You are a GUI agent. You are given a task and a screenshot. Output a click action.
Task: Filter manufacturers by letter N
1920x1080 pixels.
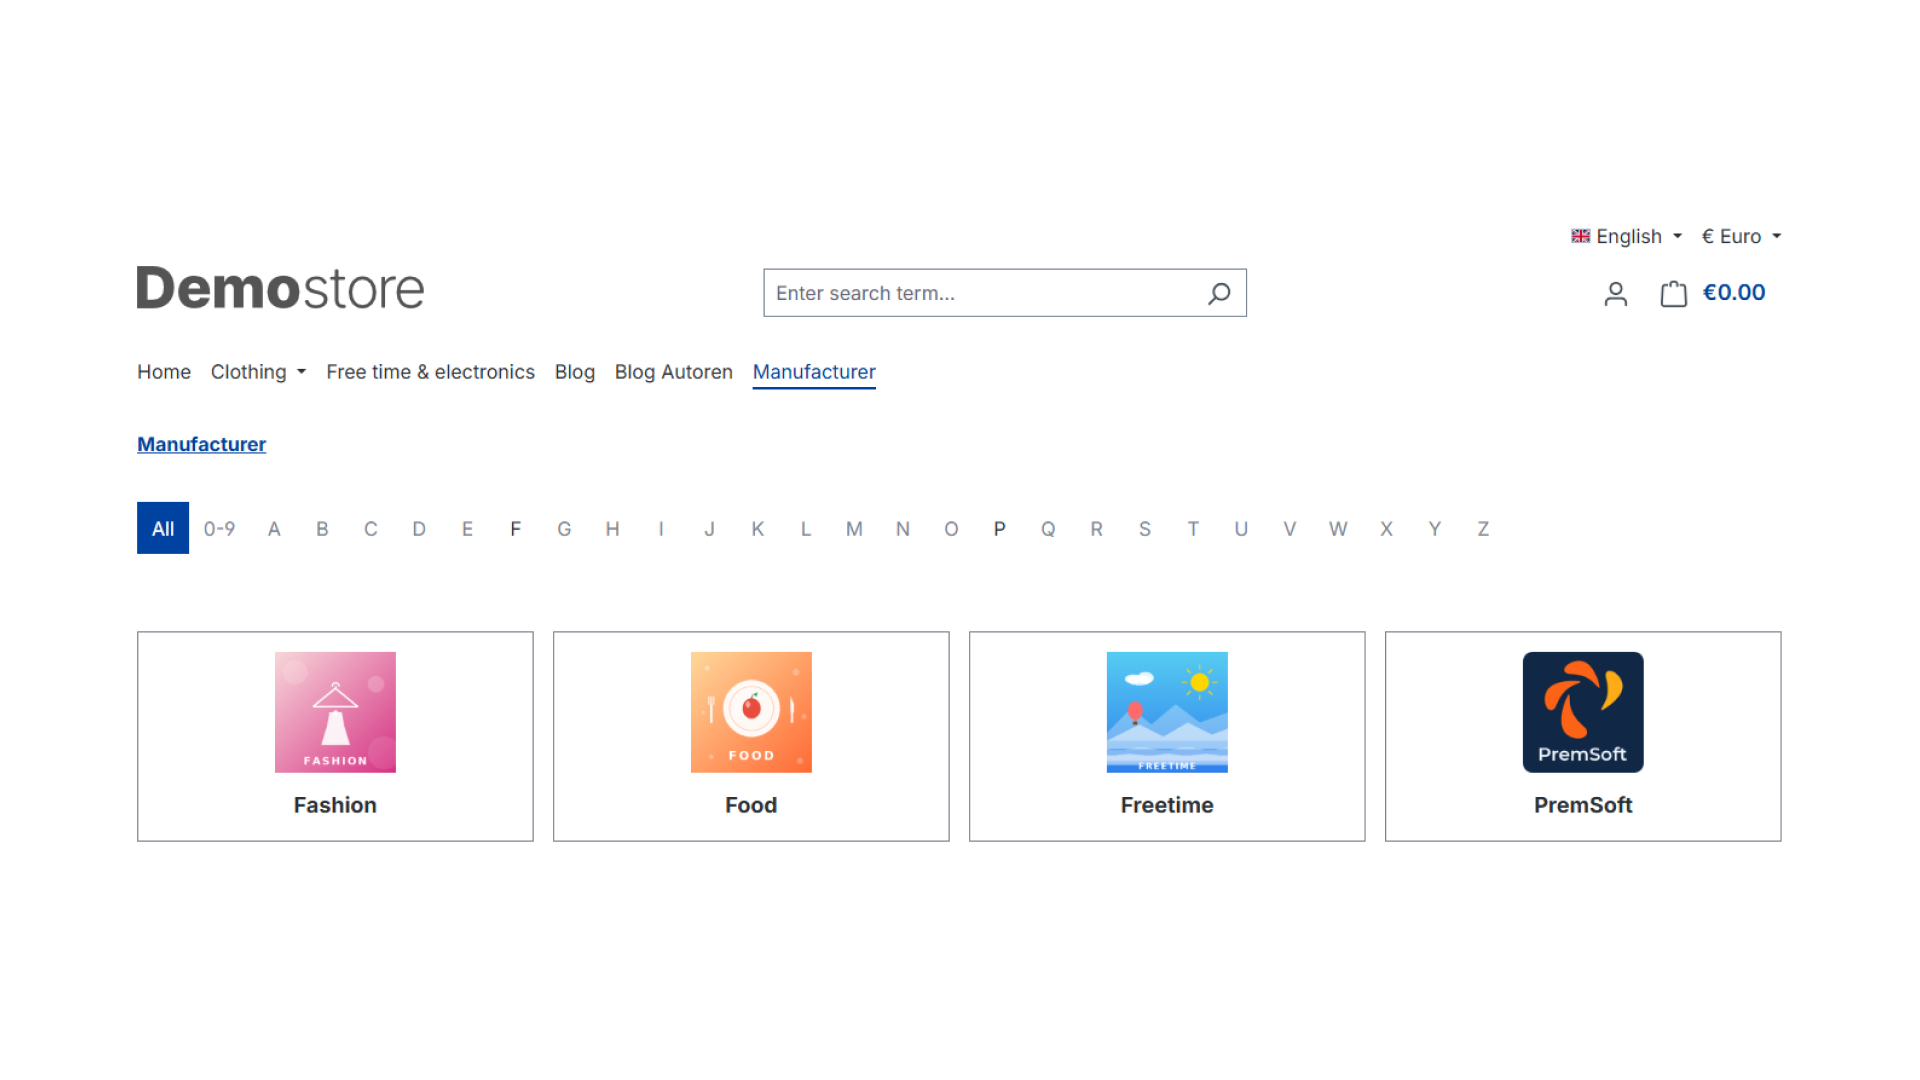point(902,528)
